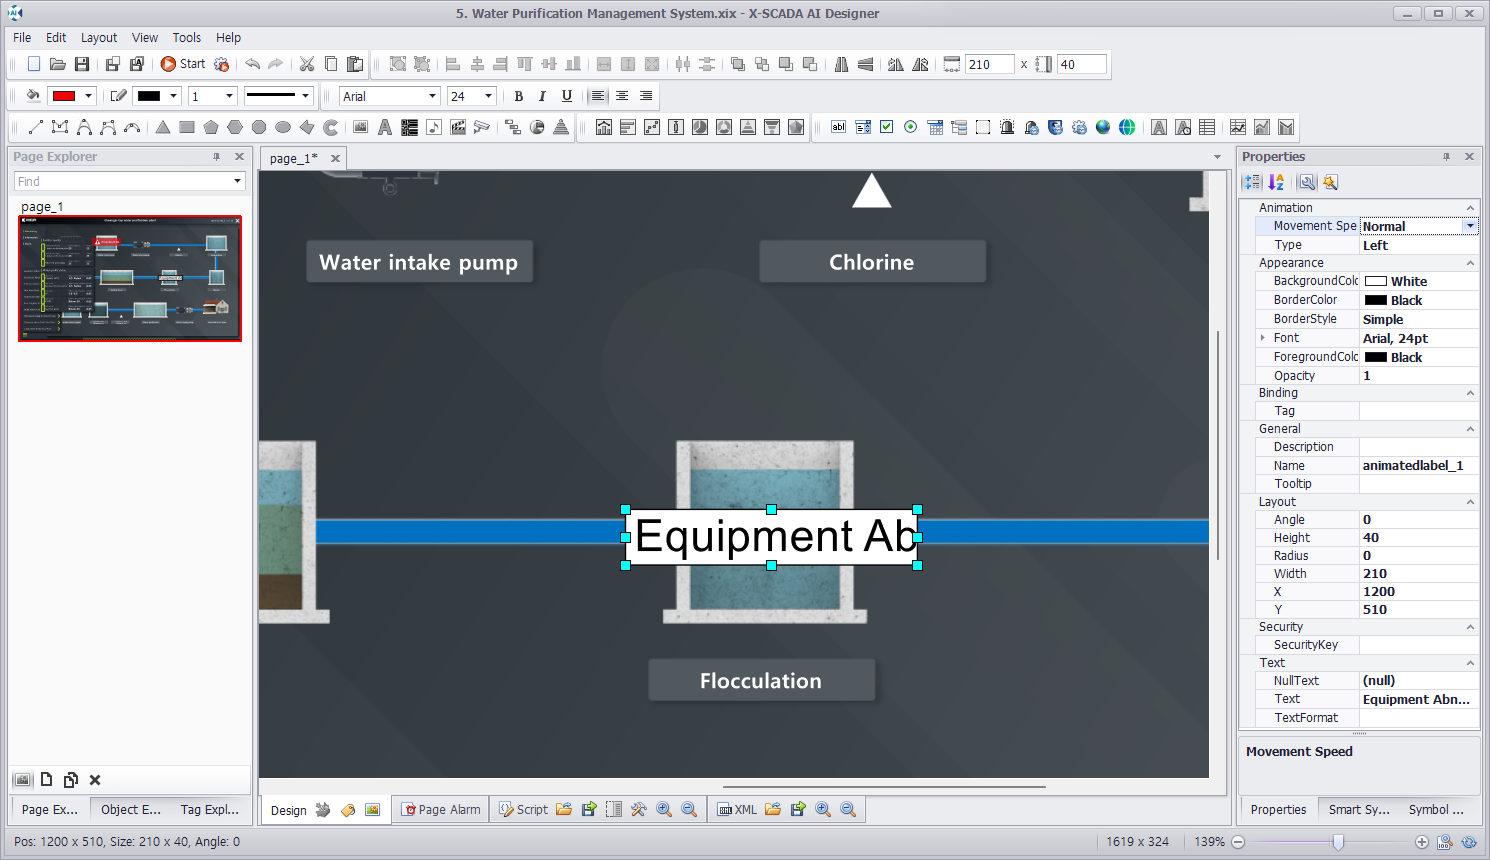Screen dimensions: 1490x860
Task: Set text alignment to center
Action: 622,96
